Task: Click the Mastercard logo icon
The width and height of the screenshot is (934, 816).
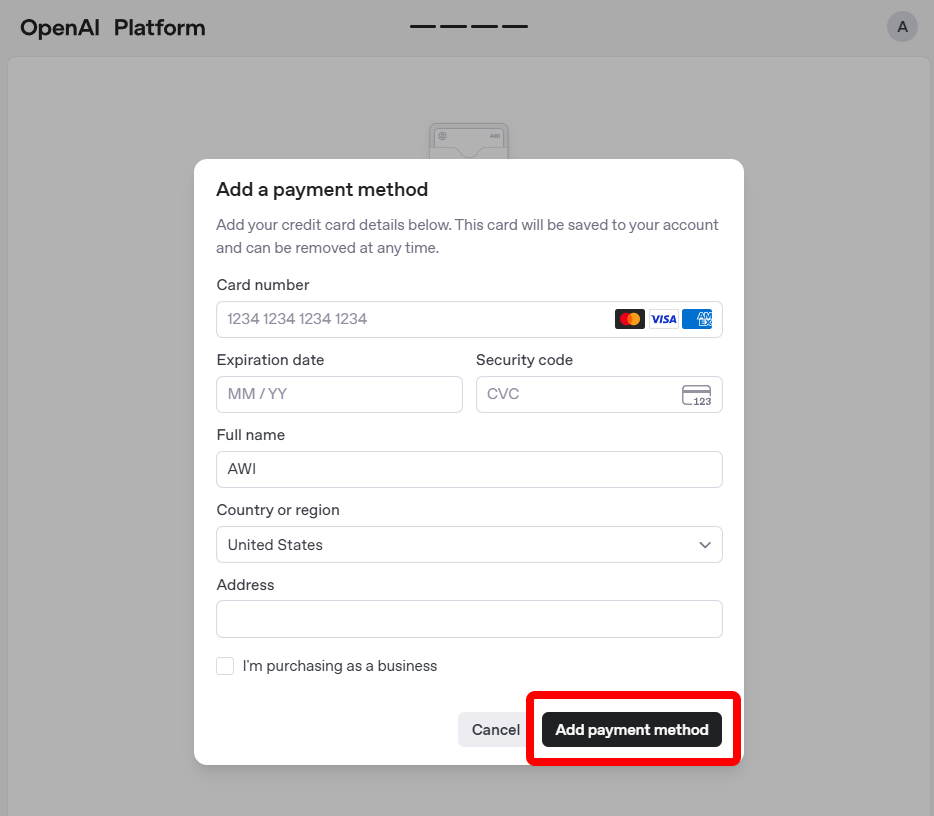Action: pos(630,319)
